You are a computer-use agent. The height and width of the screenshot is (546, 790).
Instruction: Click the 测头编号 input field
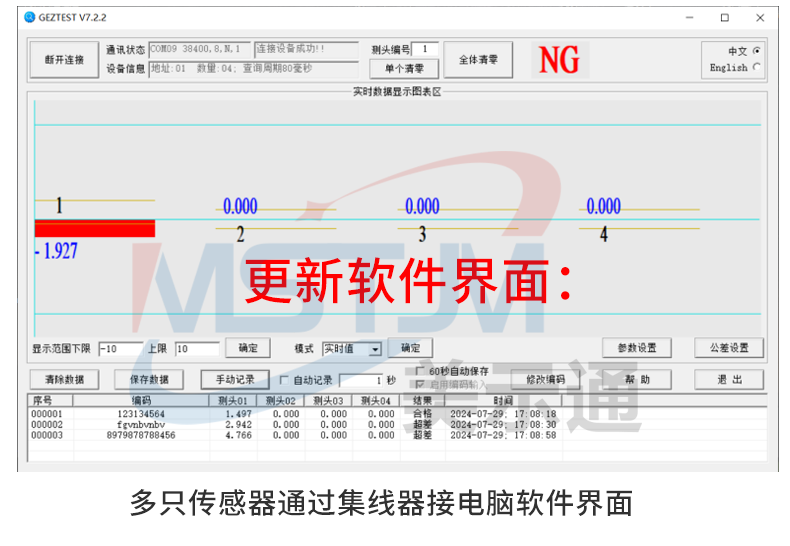click(424, 49)
